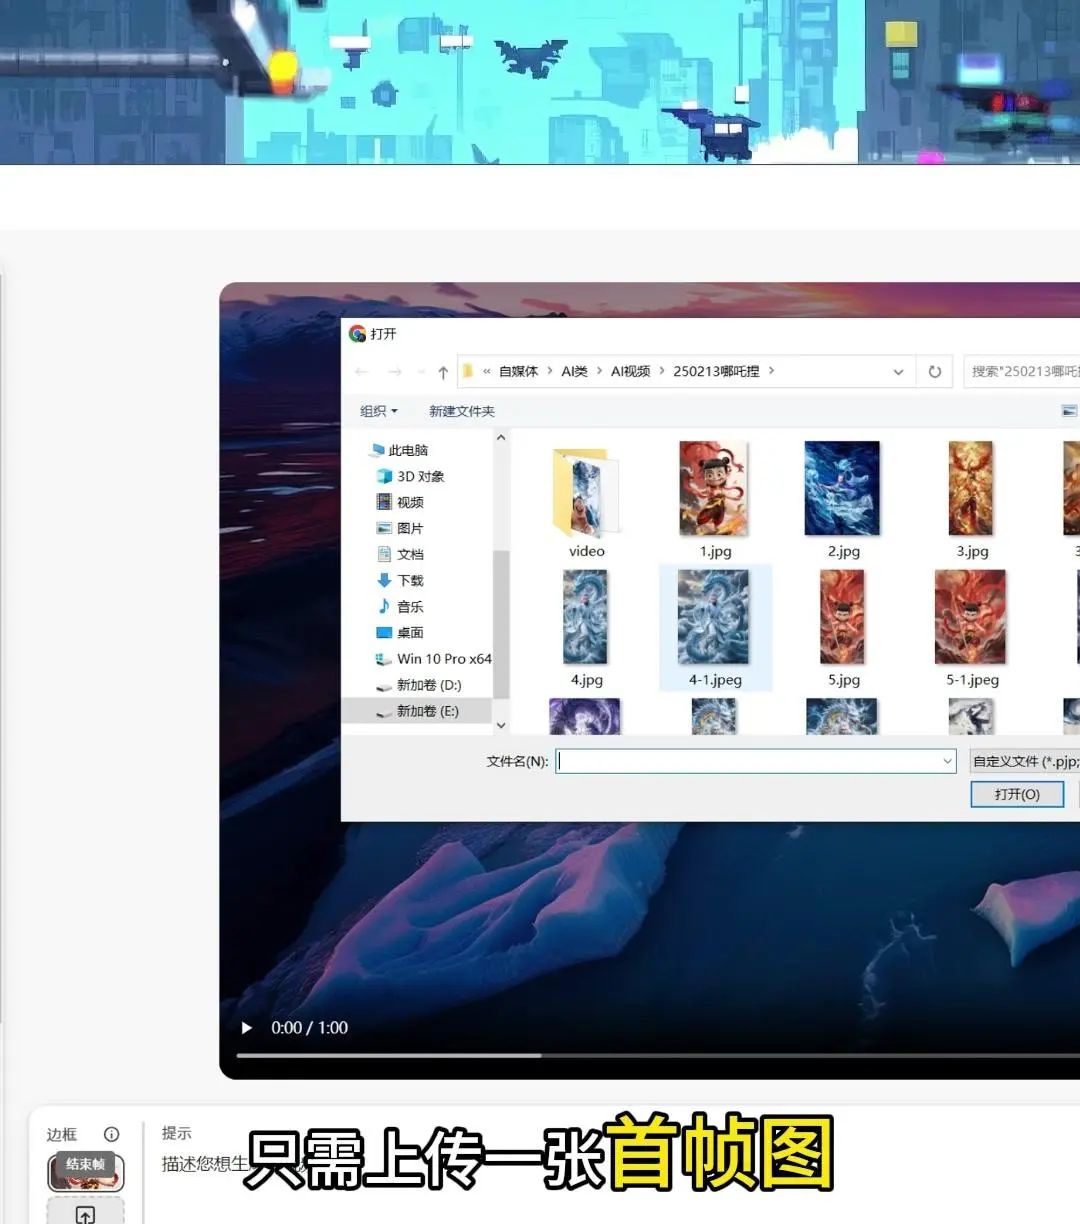
Task: Navigate up one folder level with the up arrow
Action: point(441,371)
